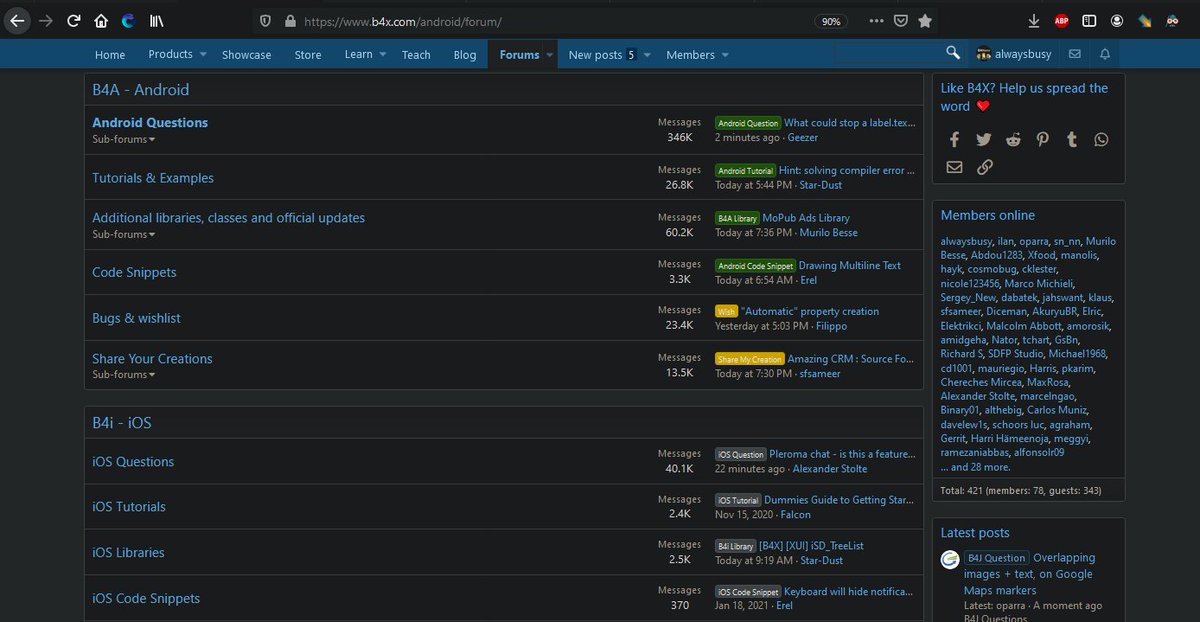Open the Latest posts heading link
This screenshot has width=1200, height=622.
pyautogui.click(x=975, y=533)
